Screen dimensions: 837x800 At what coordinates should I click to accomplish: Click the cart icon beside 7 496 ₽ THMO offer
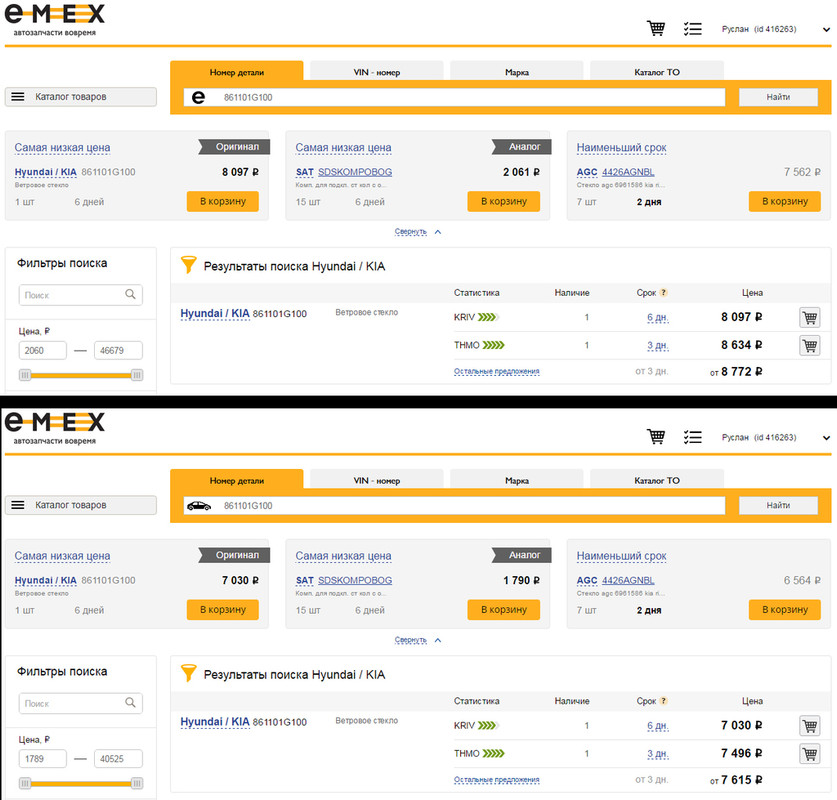[x=810, y=754]
